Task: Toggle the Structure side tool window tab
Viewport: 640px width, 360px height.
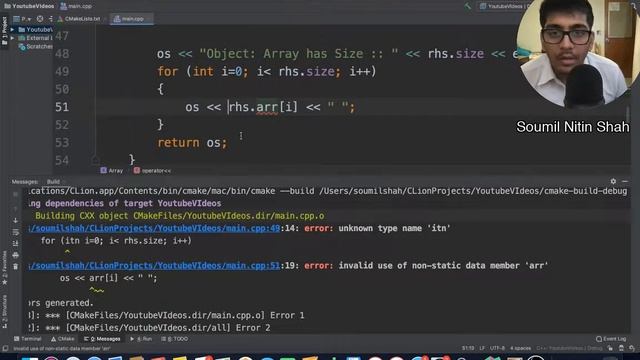Action: pos(4,312)
